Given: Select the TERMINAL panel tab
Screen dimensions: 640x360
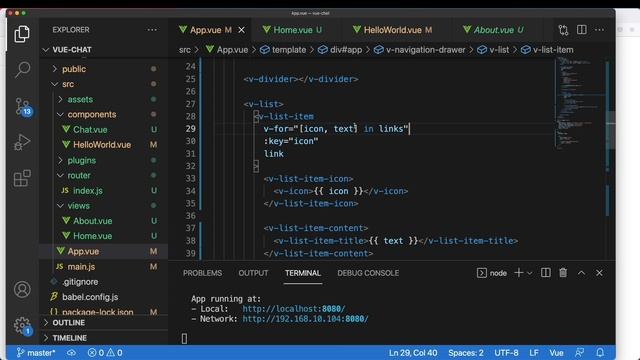Looking at the screenshot, I should (x=303, y=273).
